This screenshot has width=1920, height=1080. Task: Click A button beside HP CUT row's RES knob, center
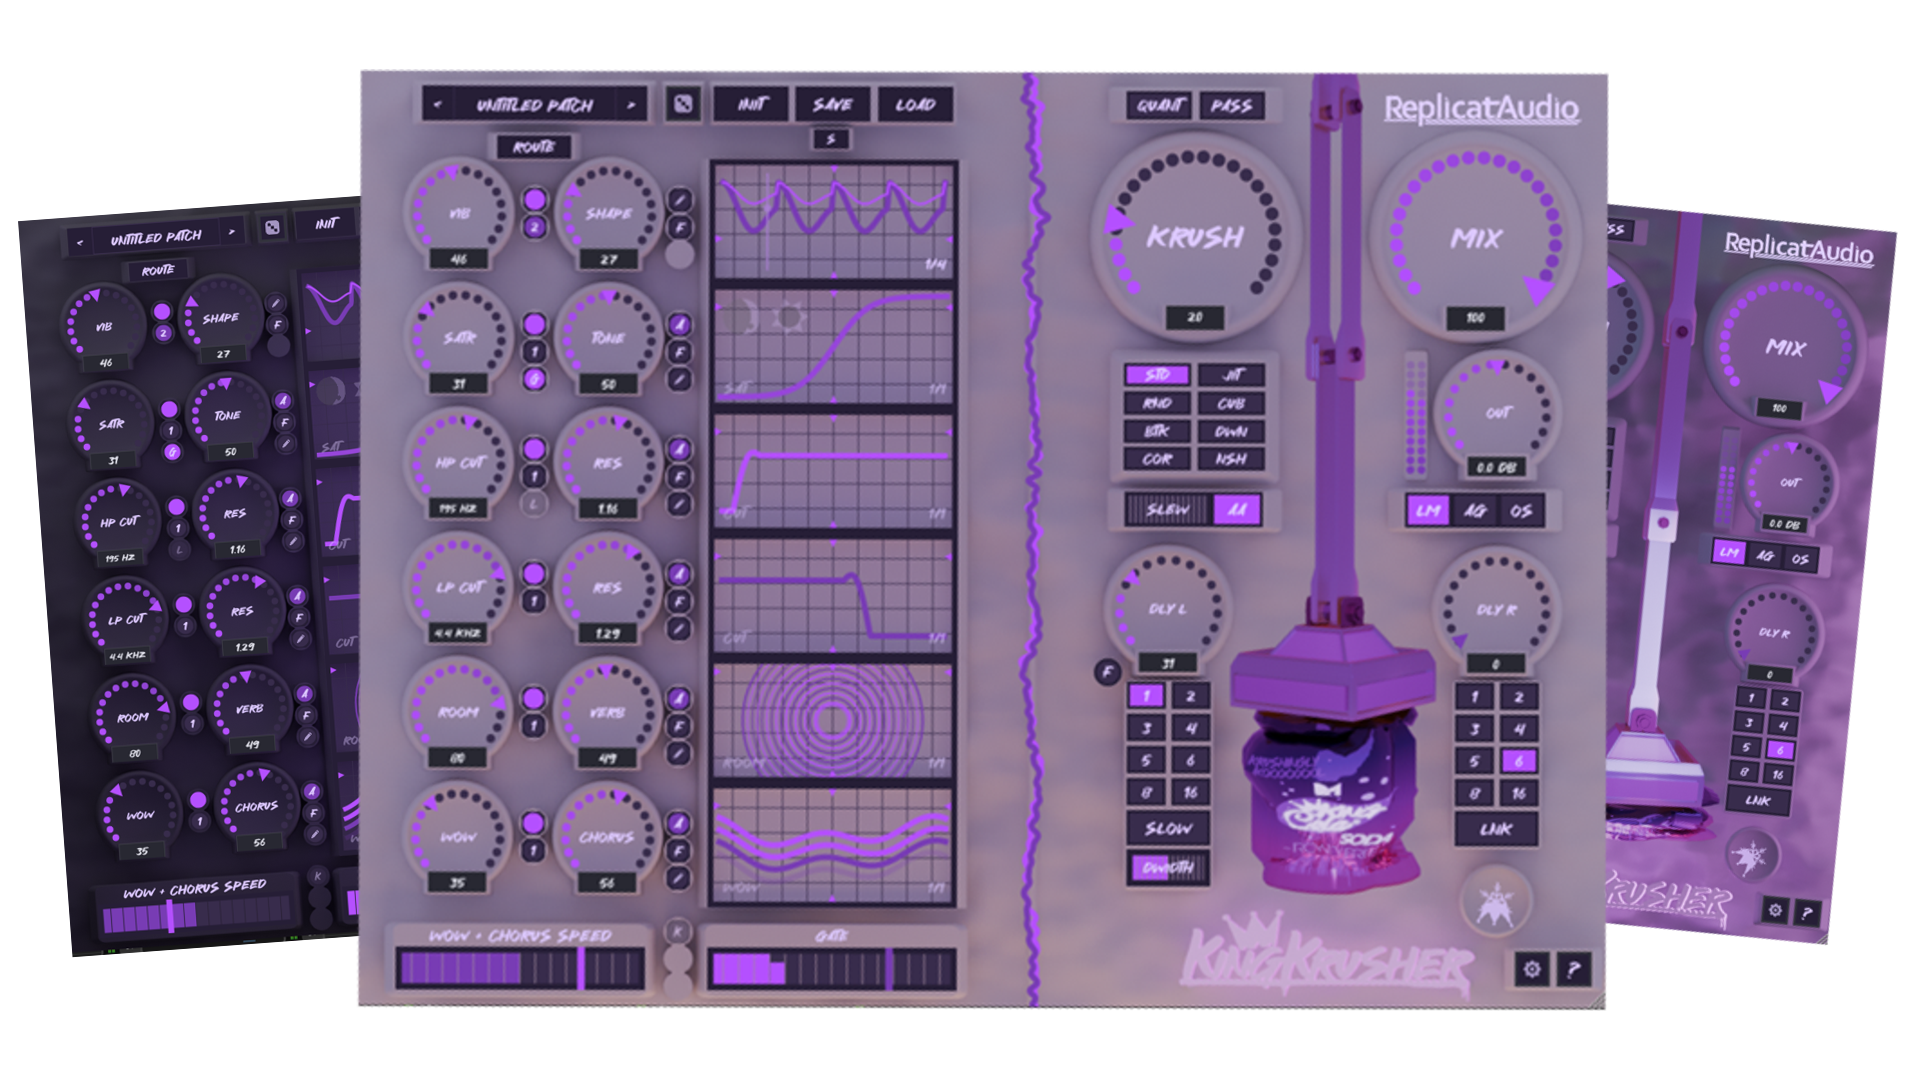tap(680, 449)
